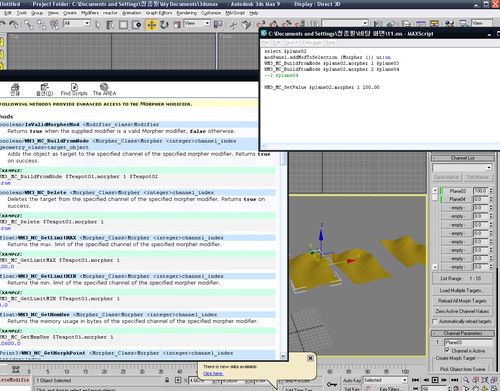This screenshot has height=391, width=500.
Task: Adjust the Plane04 channel value spinner
Action: tap(491, 199)
